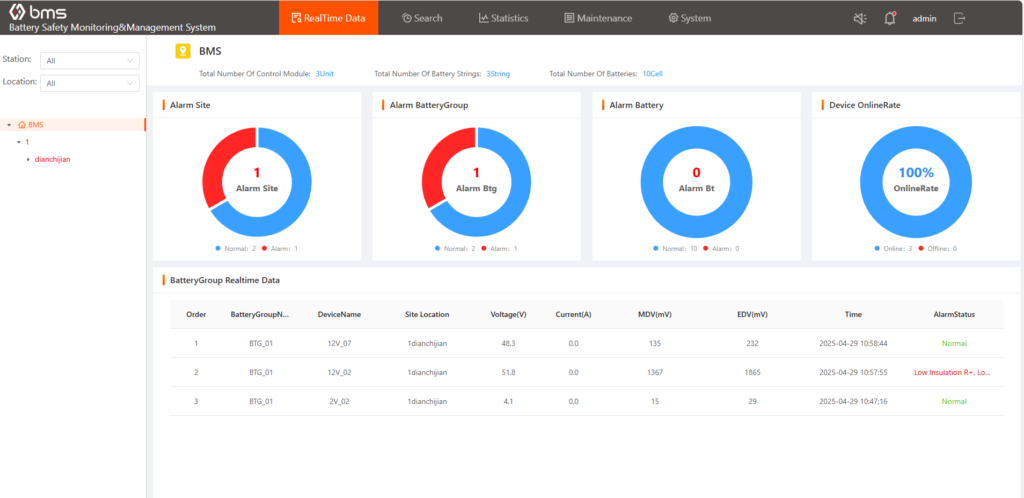This screenshot has width=1024, height=498.
Task: Switch to the Statistics tab
Action: click(503, 18)
